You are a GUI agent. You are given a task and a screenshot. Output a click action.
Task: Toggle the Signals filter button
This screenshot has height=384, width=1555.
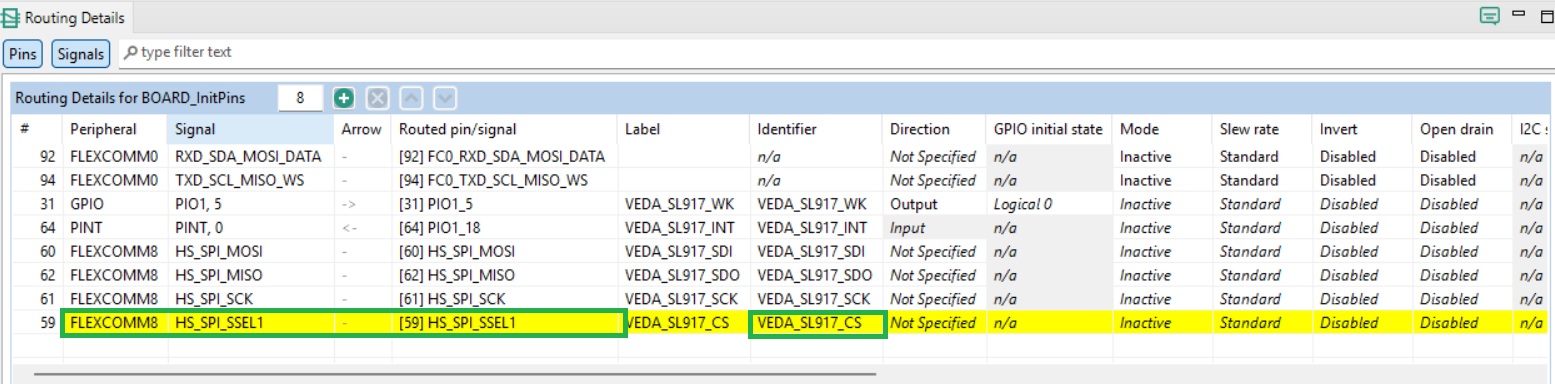tap(80, 53)
